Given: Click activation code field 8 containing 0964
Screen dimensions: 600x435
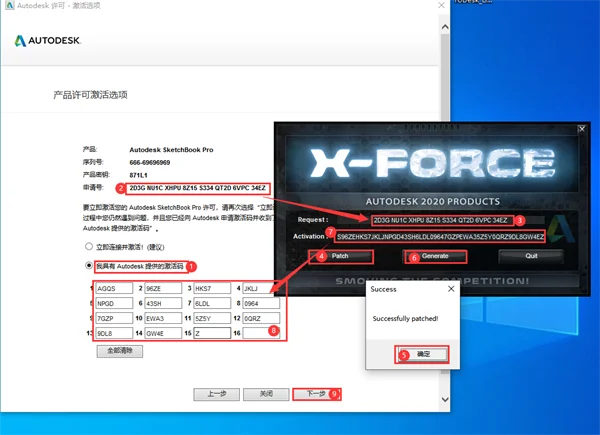Looking at the screenshot, I should (x=261, y=303).
